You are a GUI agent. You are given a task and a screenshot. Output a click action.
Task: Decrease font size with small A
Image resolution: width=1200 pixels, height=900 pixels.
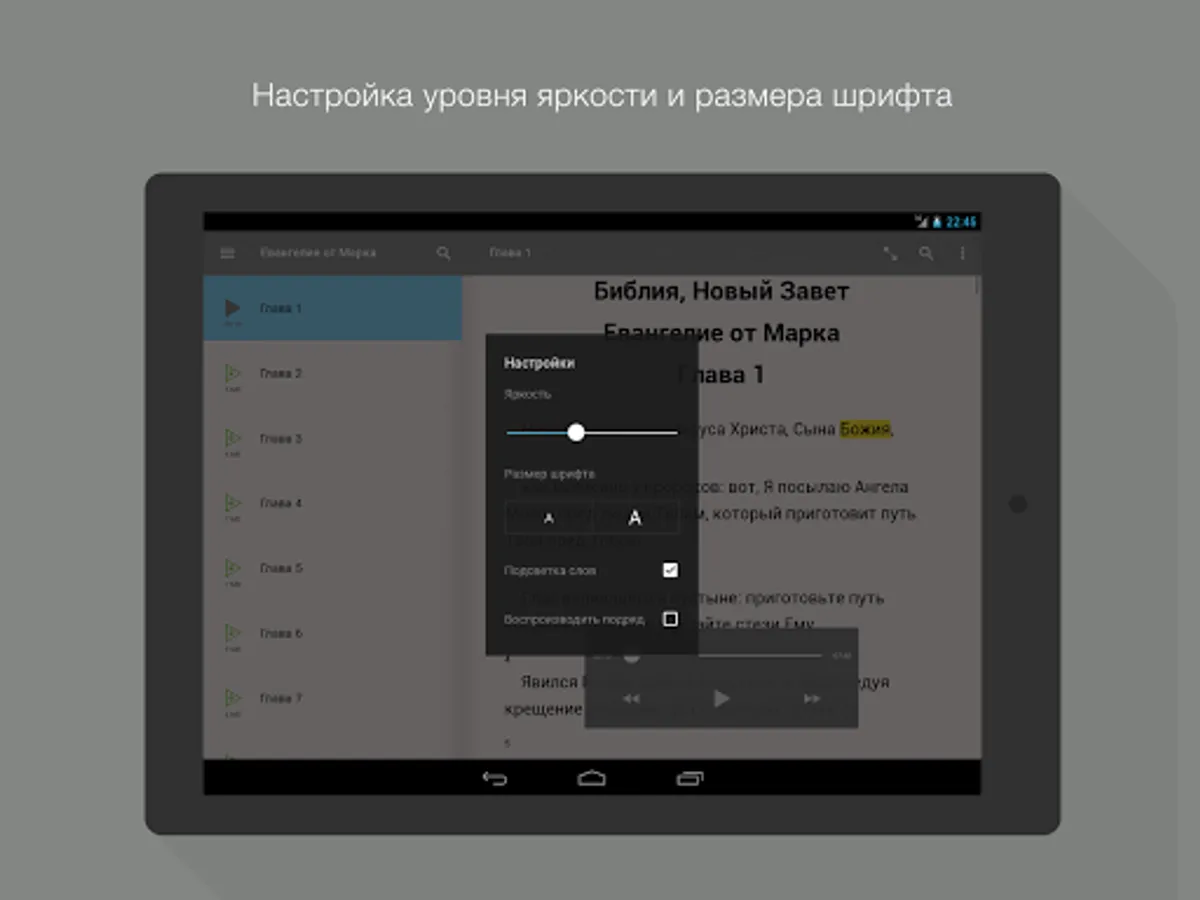coord(548,518)
